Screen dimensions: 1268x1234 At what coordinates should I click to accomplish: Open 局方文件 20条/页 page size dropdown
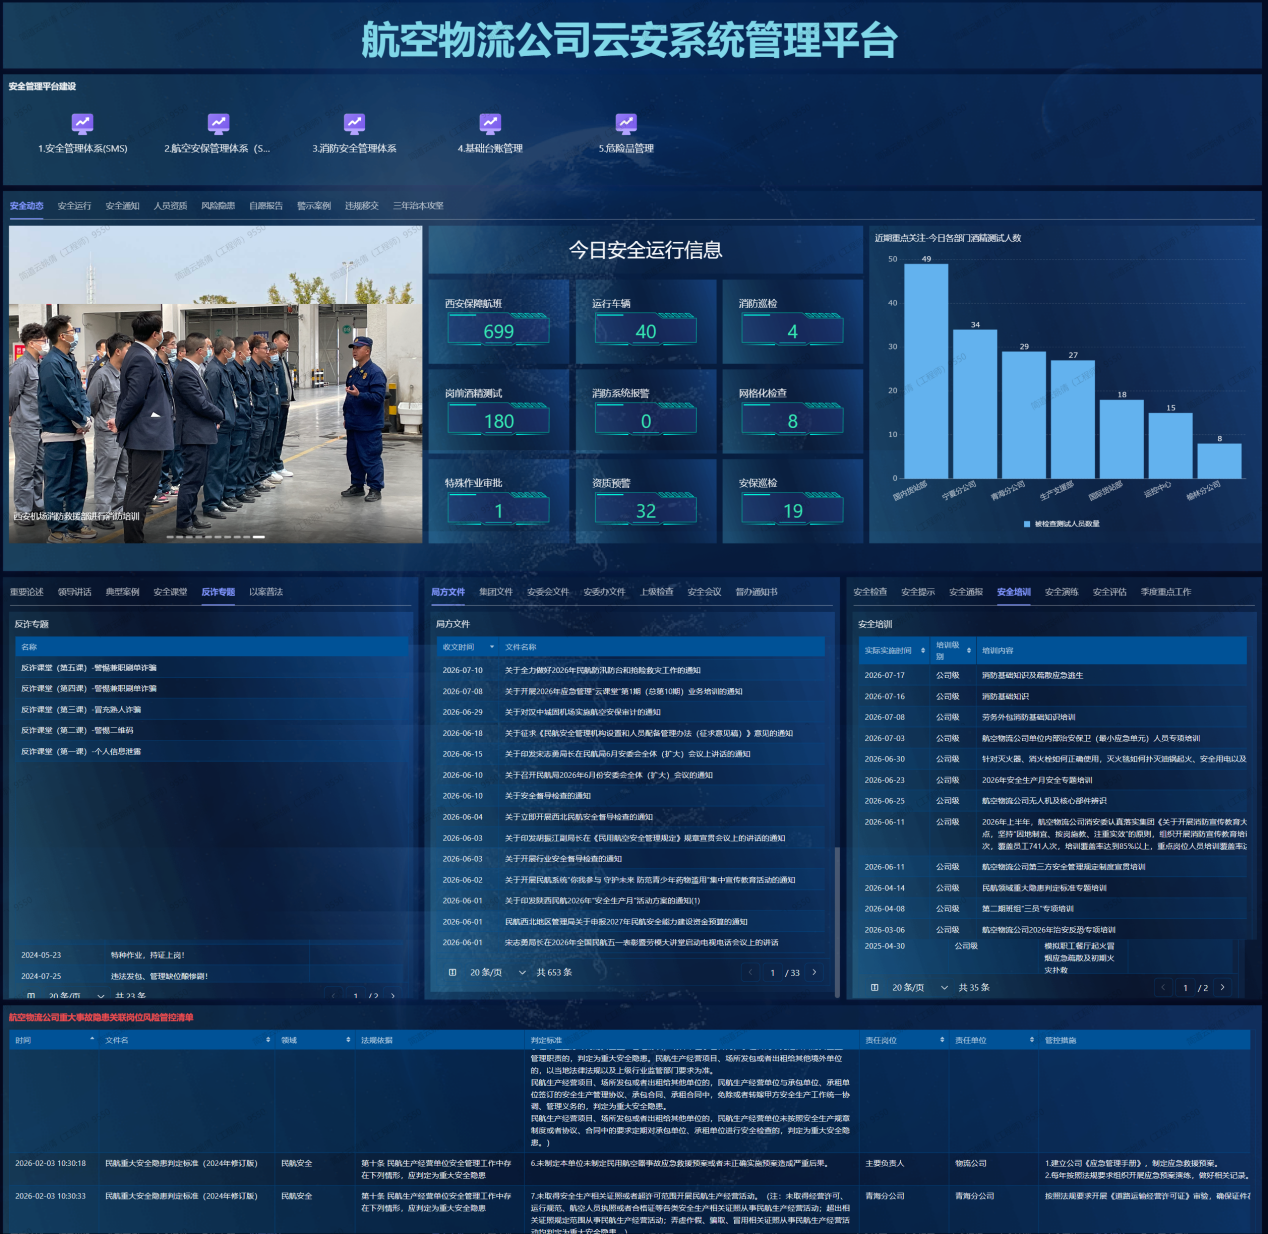click(498, 972)
